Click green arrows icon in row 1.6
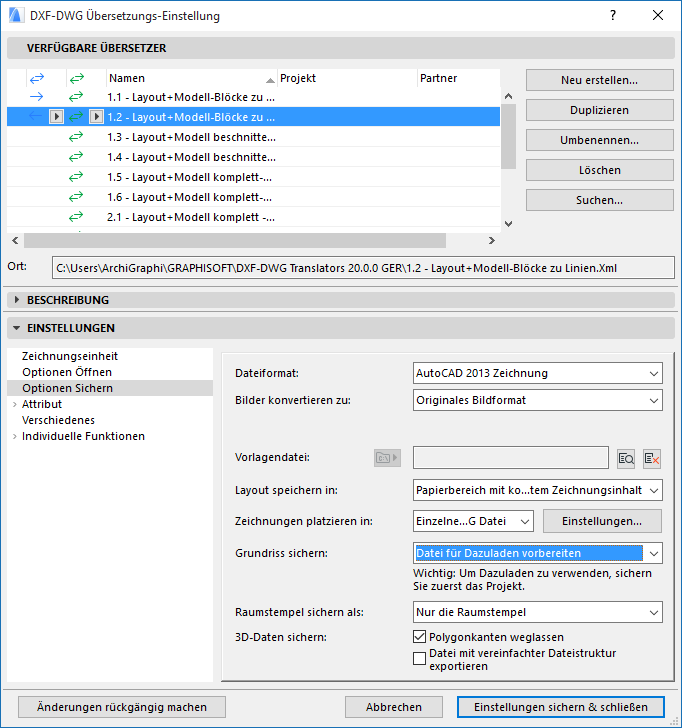Viewport: 682px width, 728px height. (76, 197)
